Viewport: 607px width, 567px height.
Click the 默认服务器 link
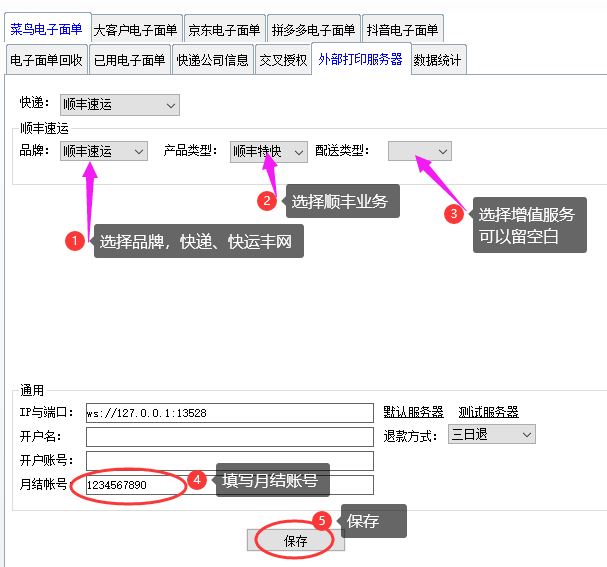413,412
